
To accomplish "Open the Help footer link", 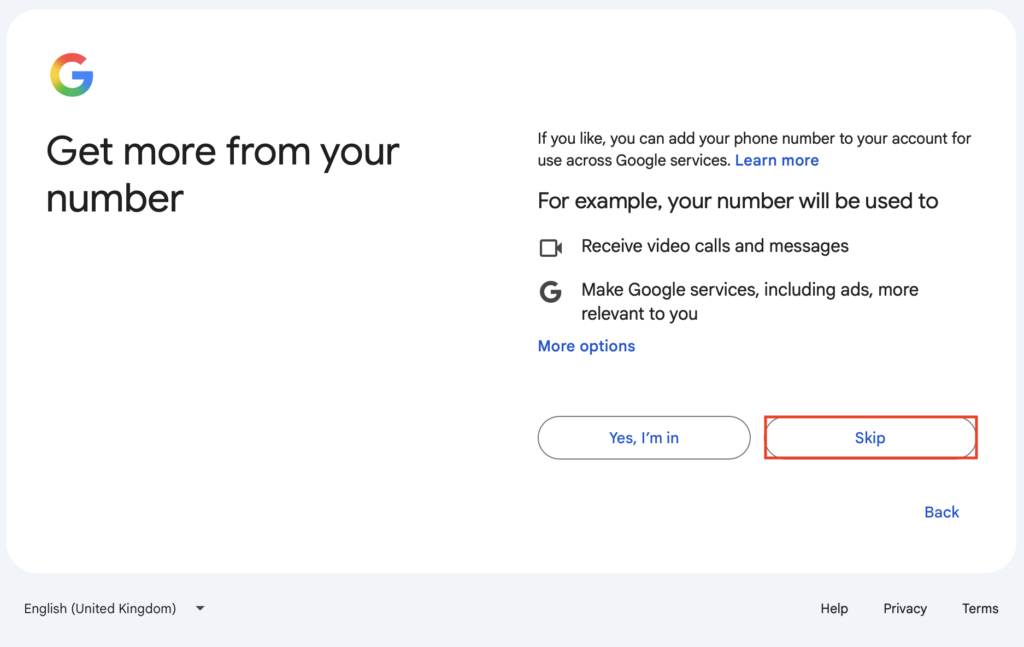I will [x=834, y=608].
